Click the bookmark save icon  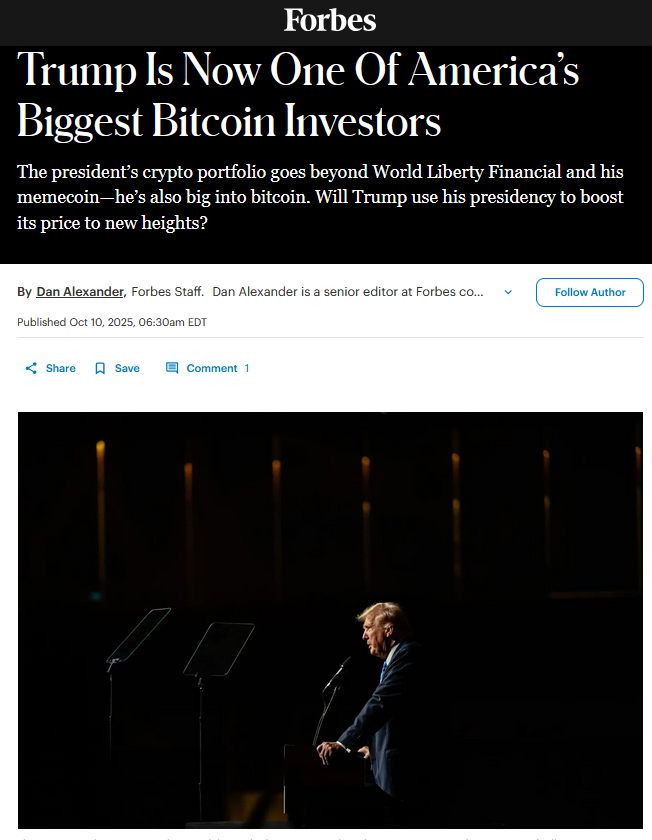pyautogui.click(x=100, y=368)
